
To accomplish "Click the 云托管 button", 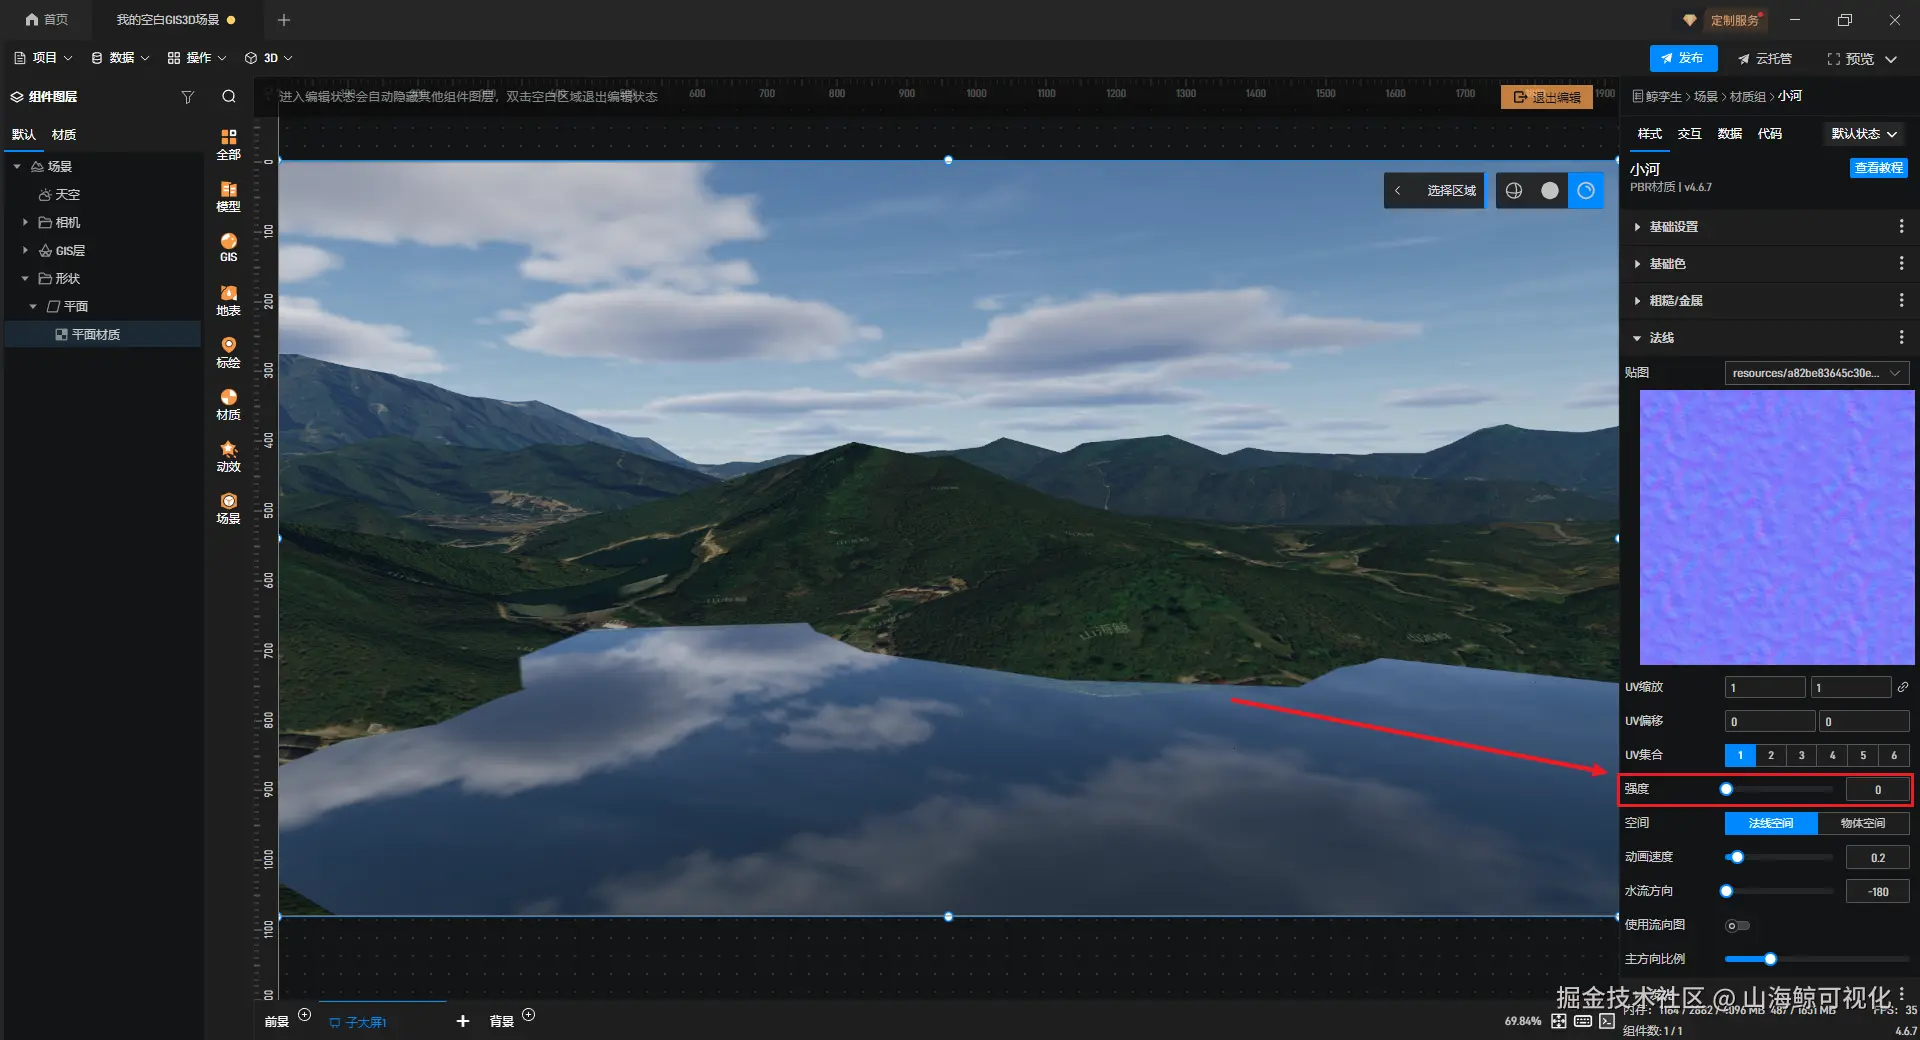I will click(1765, 59).
